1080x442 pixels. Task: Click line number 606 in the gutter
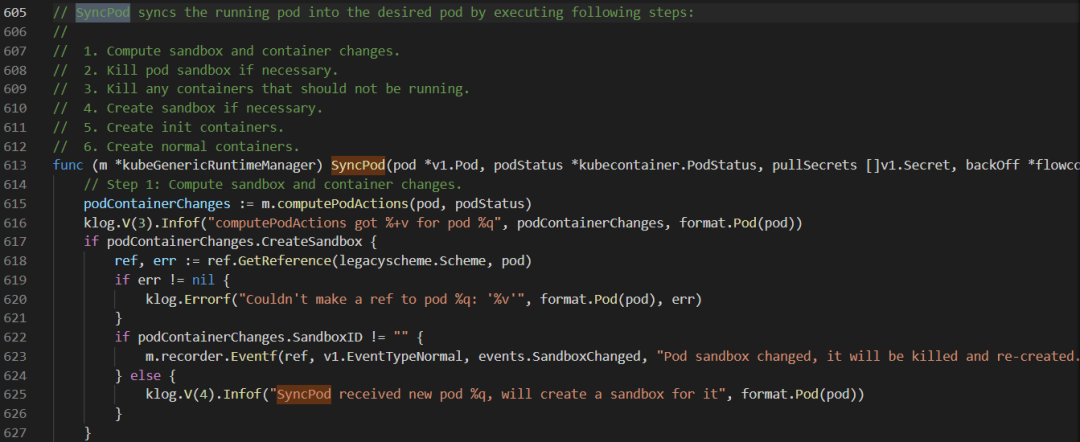tap(14, 32)
